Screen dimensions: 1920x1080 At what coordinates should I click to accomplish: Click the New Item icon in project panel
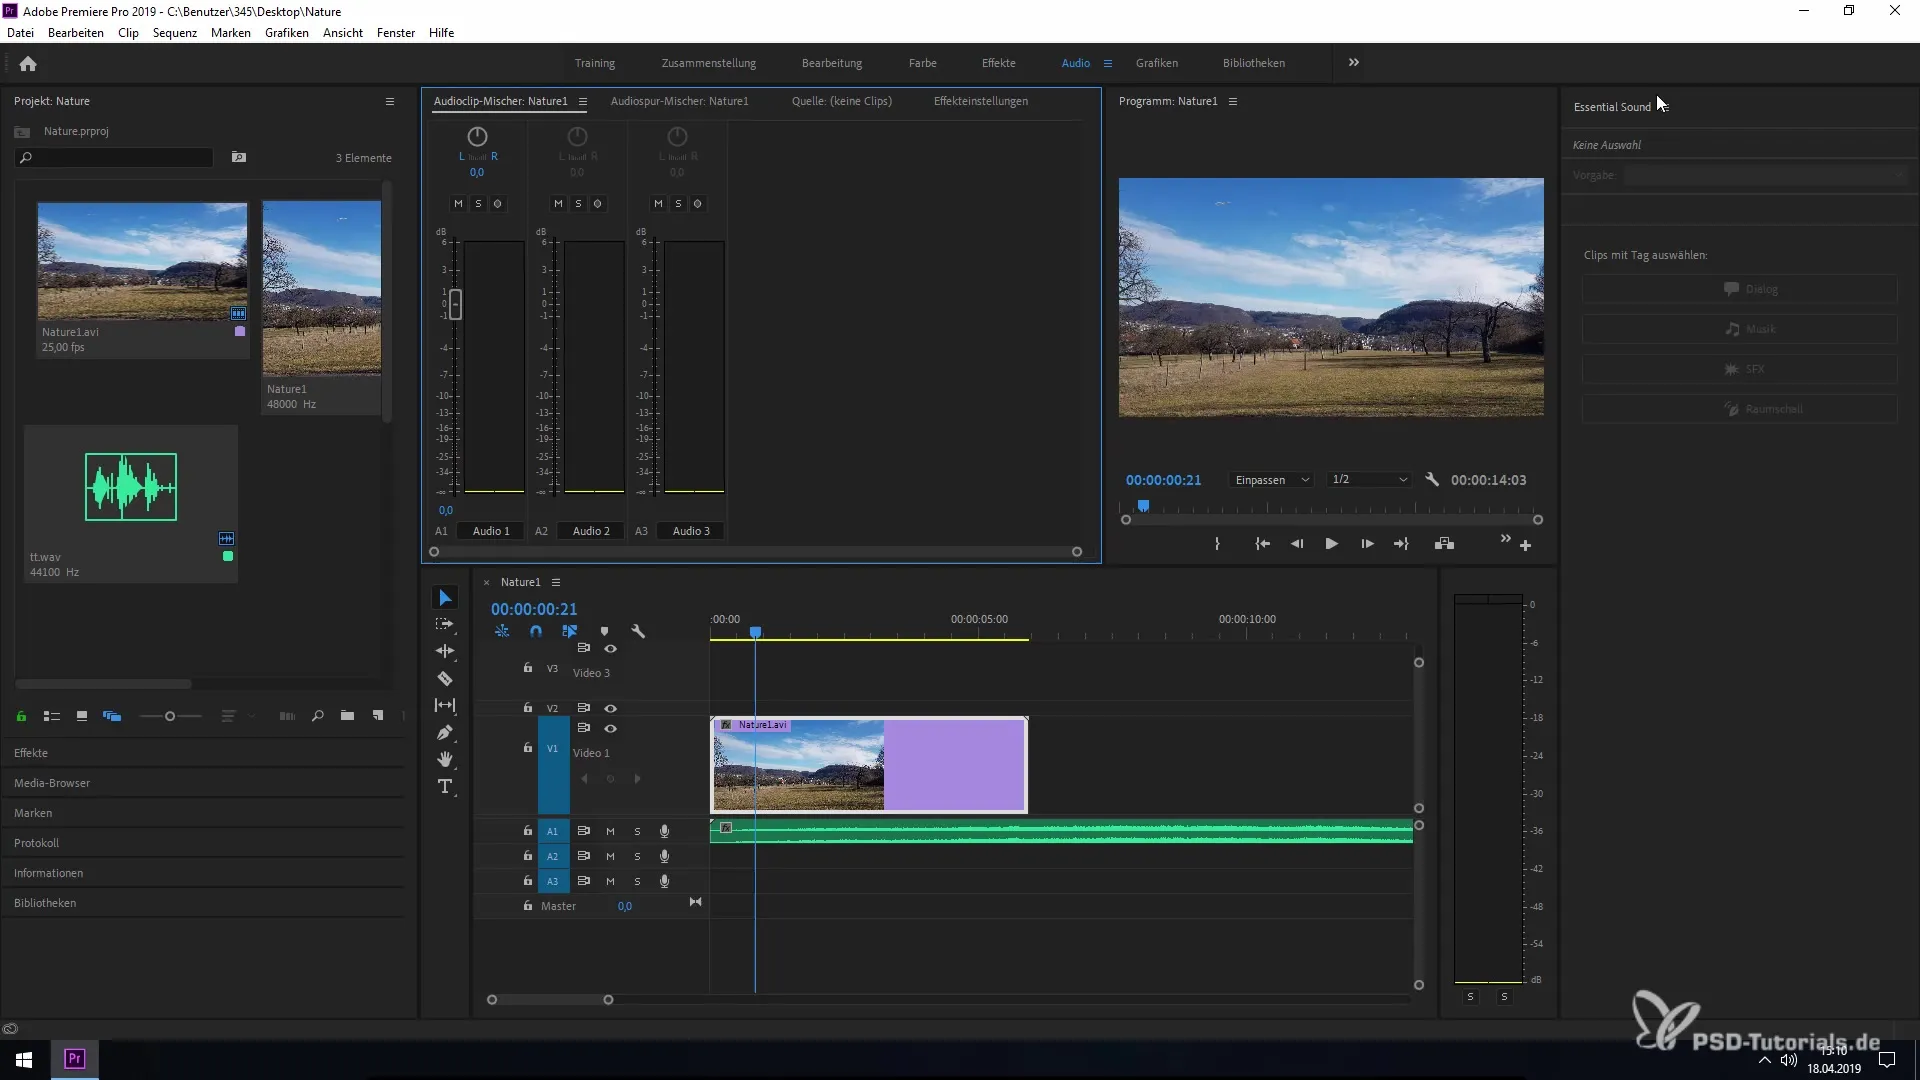click(378, 716)
